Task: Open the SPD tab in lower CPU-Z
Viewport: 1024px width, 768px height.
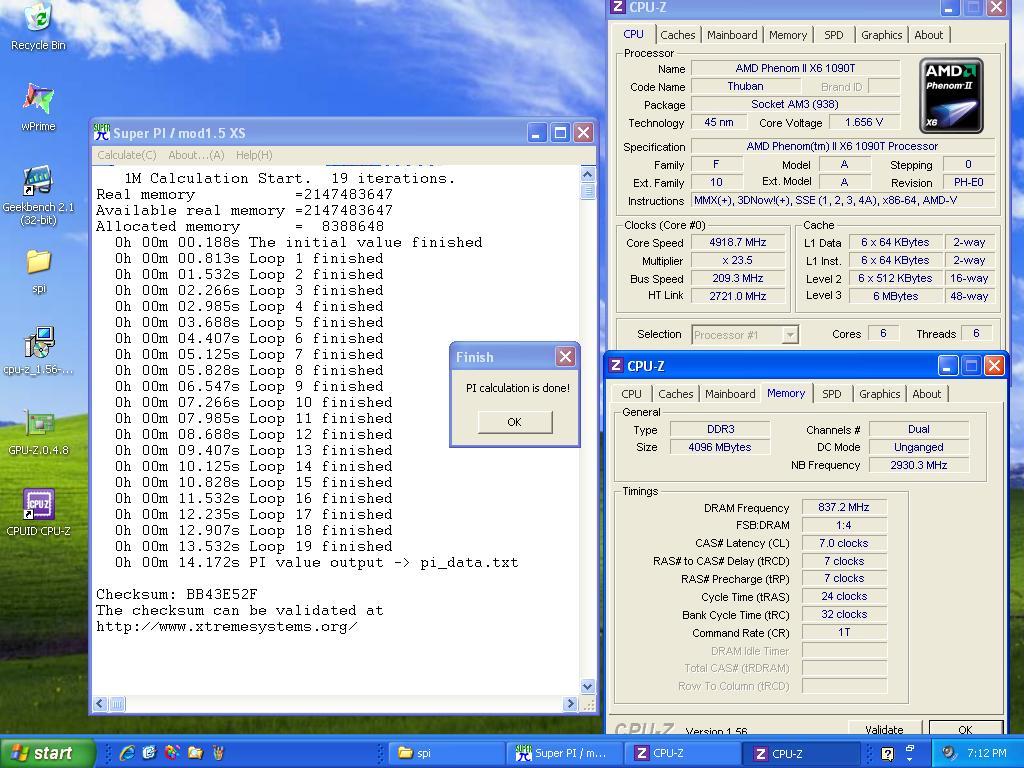Action: tap(831, 394)
